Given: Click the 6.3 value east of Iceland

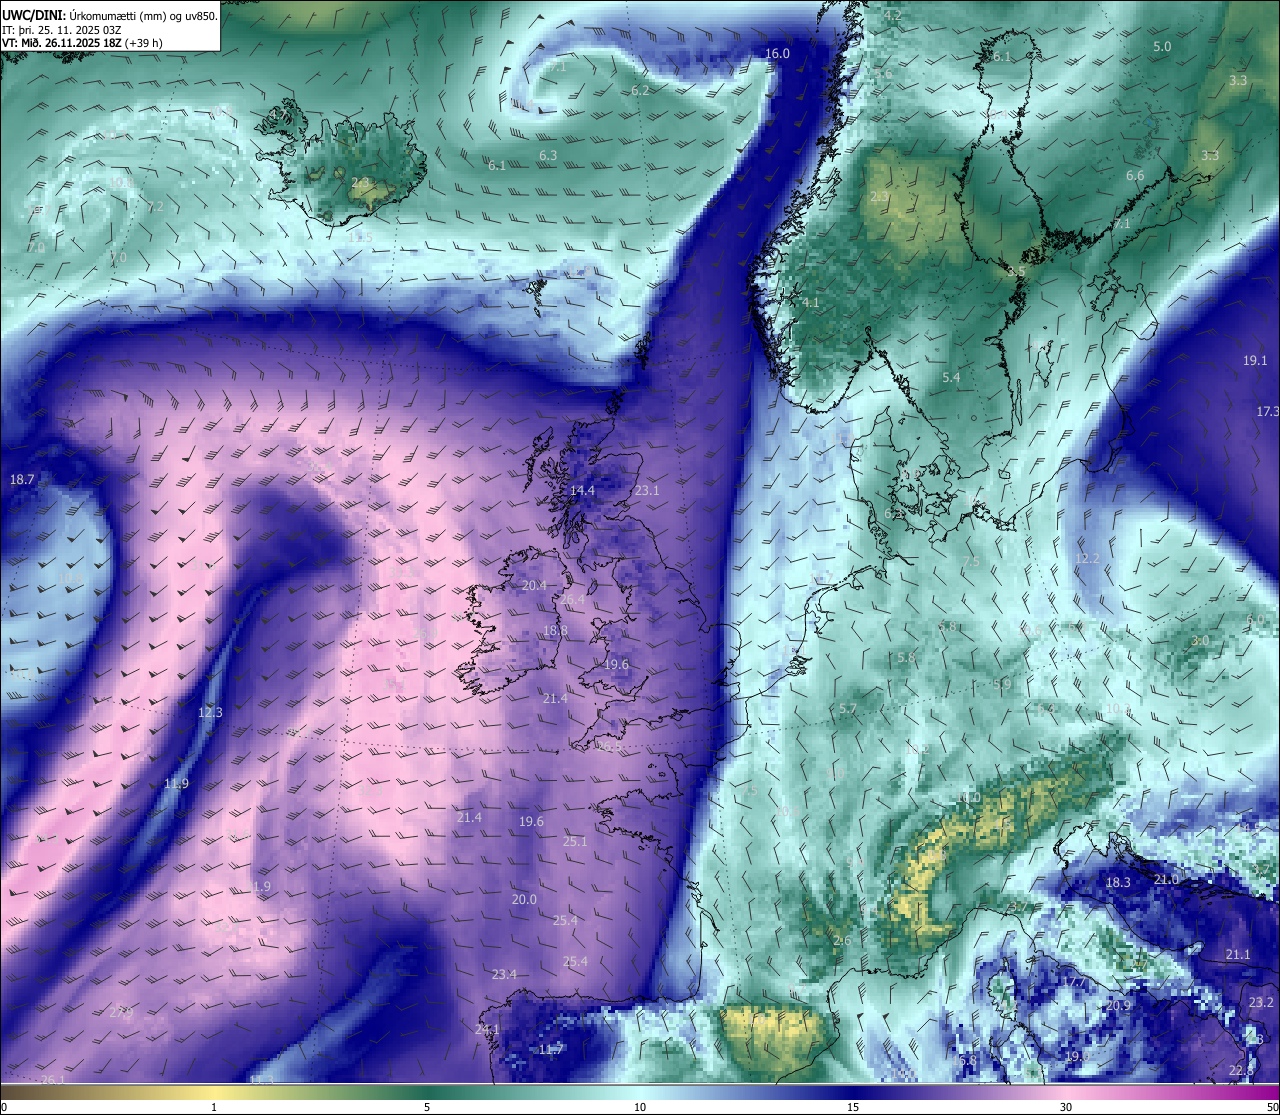Looking at the screenshot, I should (548, 156).
